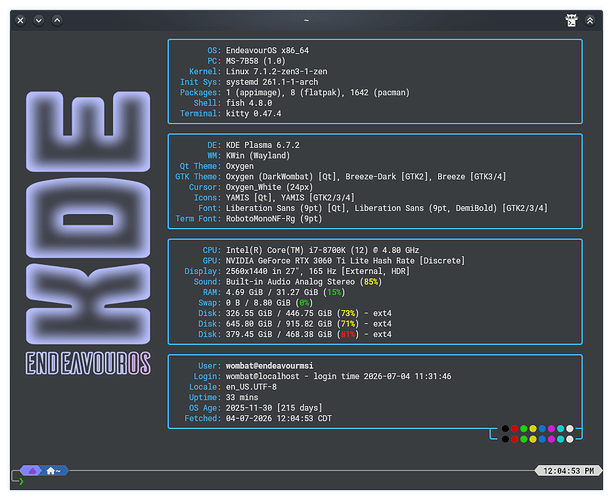Minimize window with the down chevron button

click(38, 20)
